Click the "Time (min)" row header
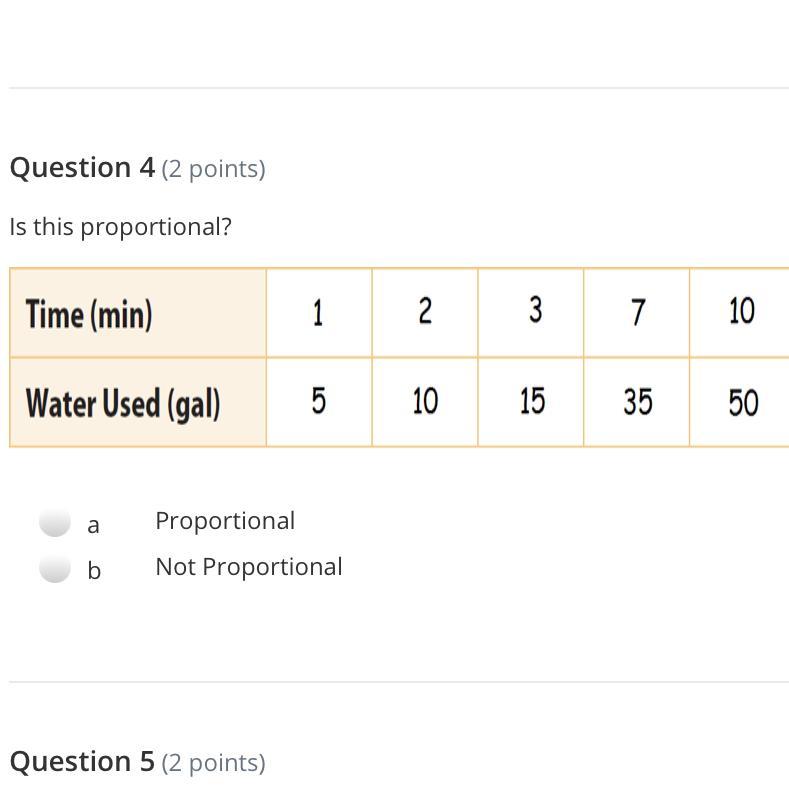 click(x=89, y=314)
